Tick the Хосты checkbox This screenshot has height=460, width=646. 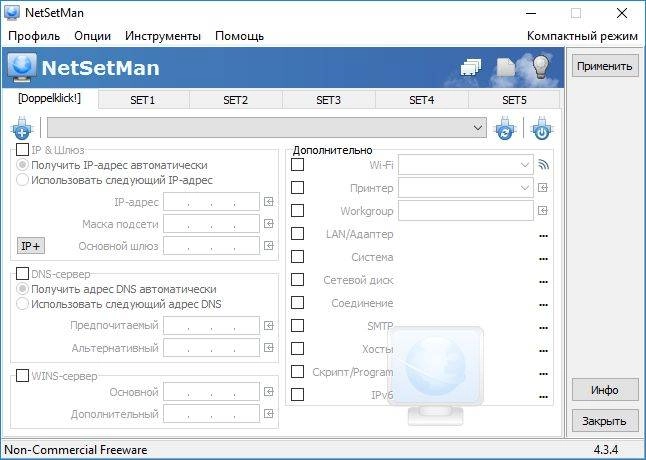click(x=297, y=349)
